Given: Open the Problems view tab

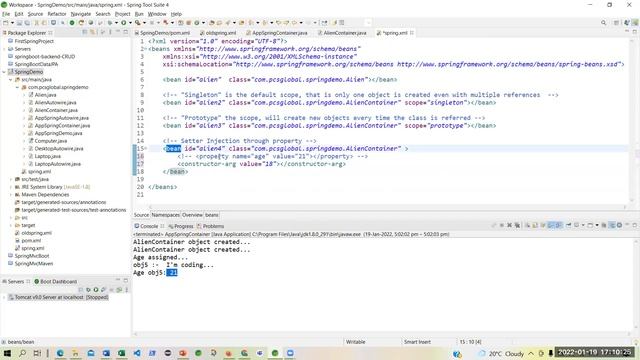Looking at the screenshot, I should [x=210, y=226].
